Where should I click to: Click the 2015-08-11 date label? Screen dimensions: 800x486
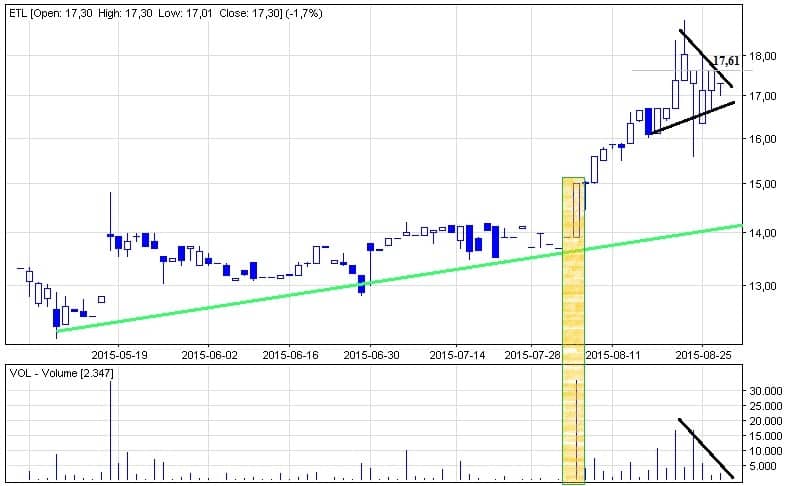611,354
